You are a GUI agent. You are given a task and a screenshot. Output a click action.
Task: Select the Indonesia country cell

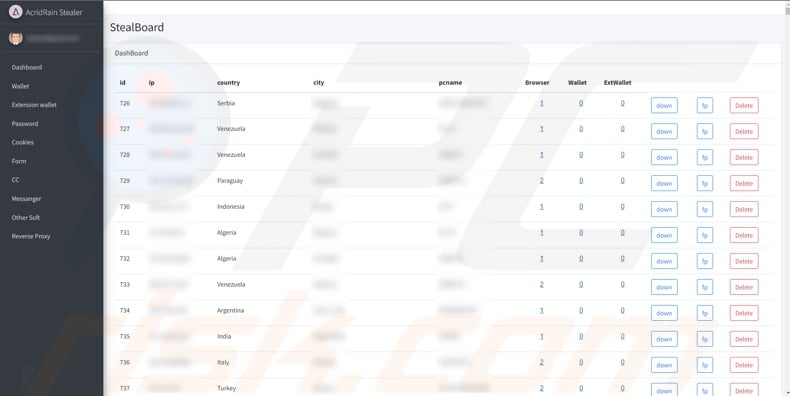(x=231, y=207)
